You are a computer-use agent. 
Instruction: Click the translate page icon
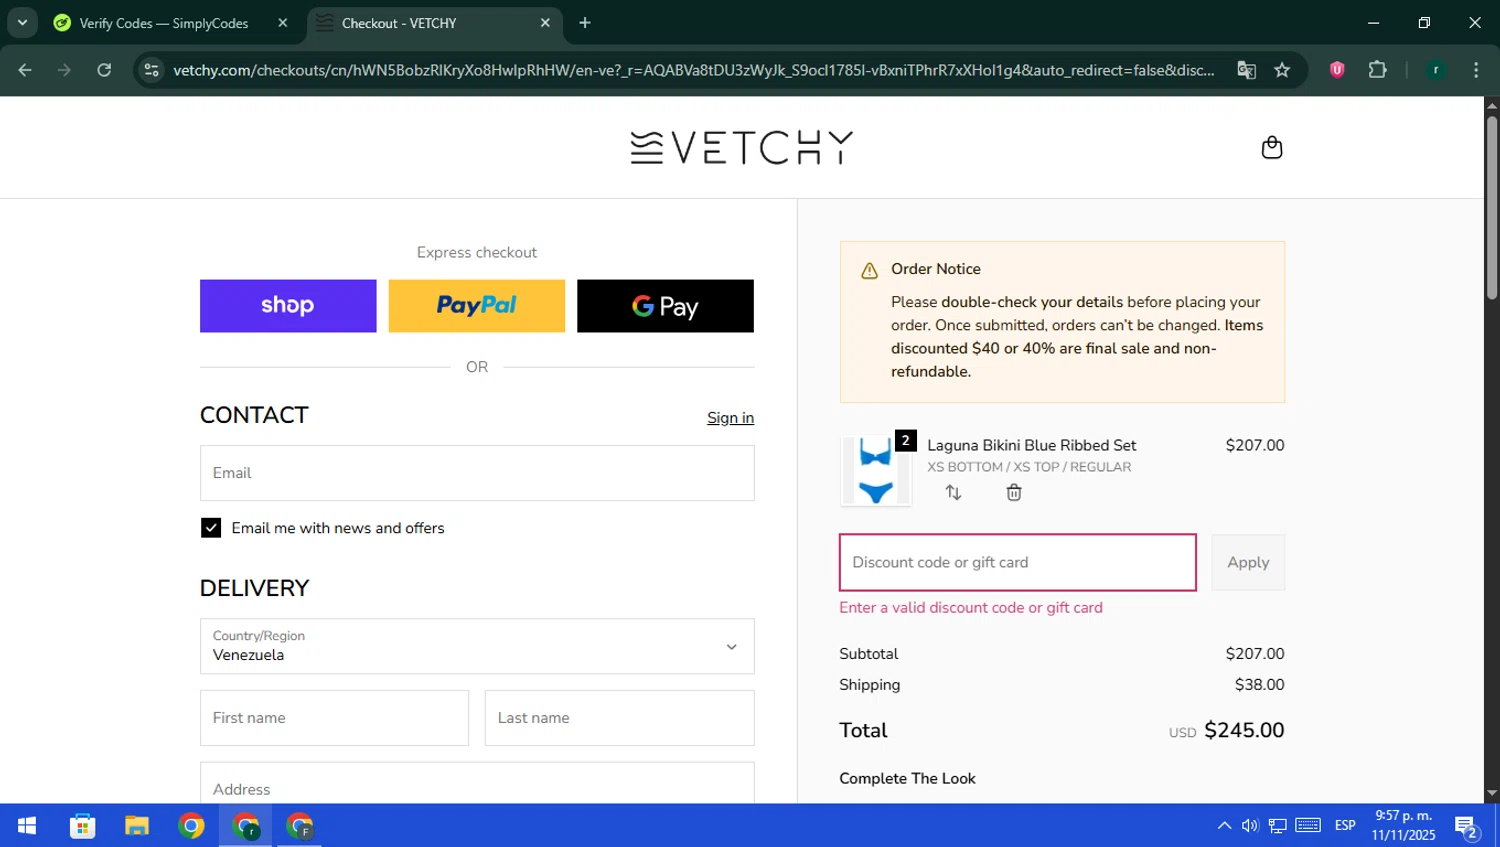pyautogui.click(x=1246, y=70)
